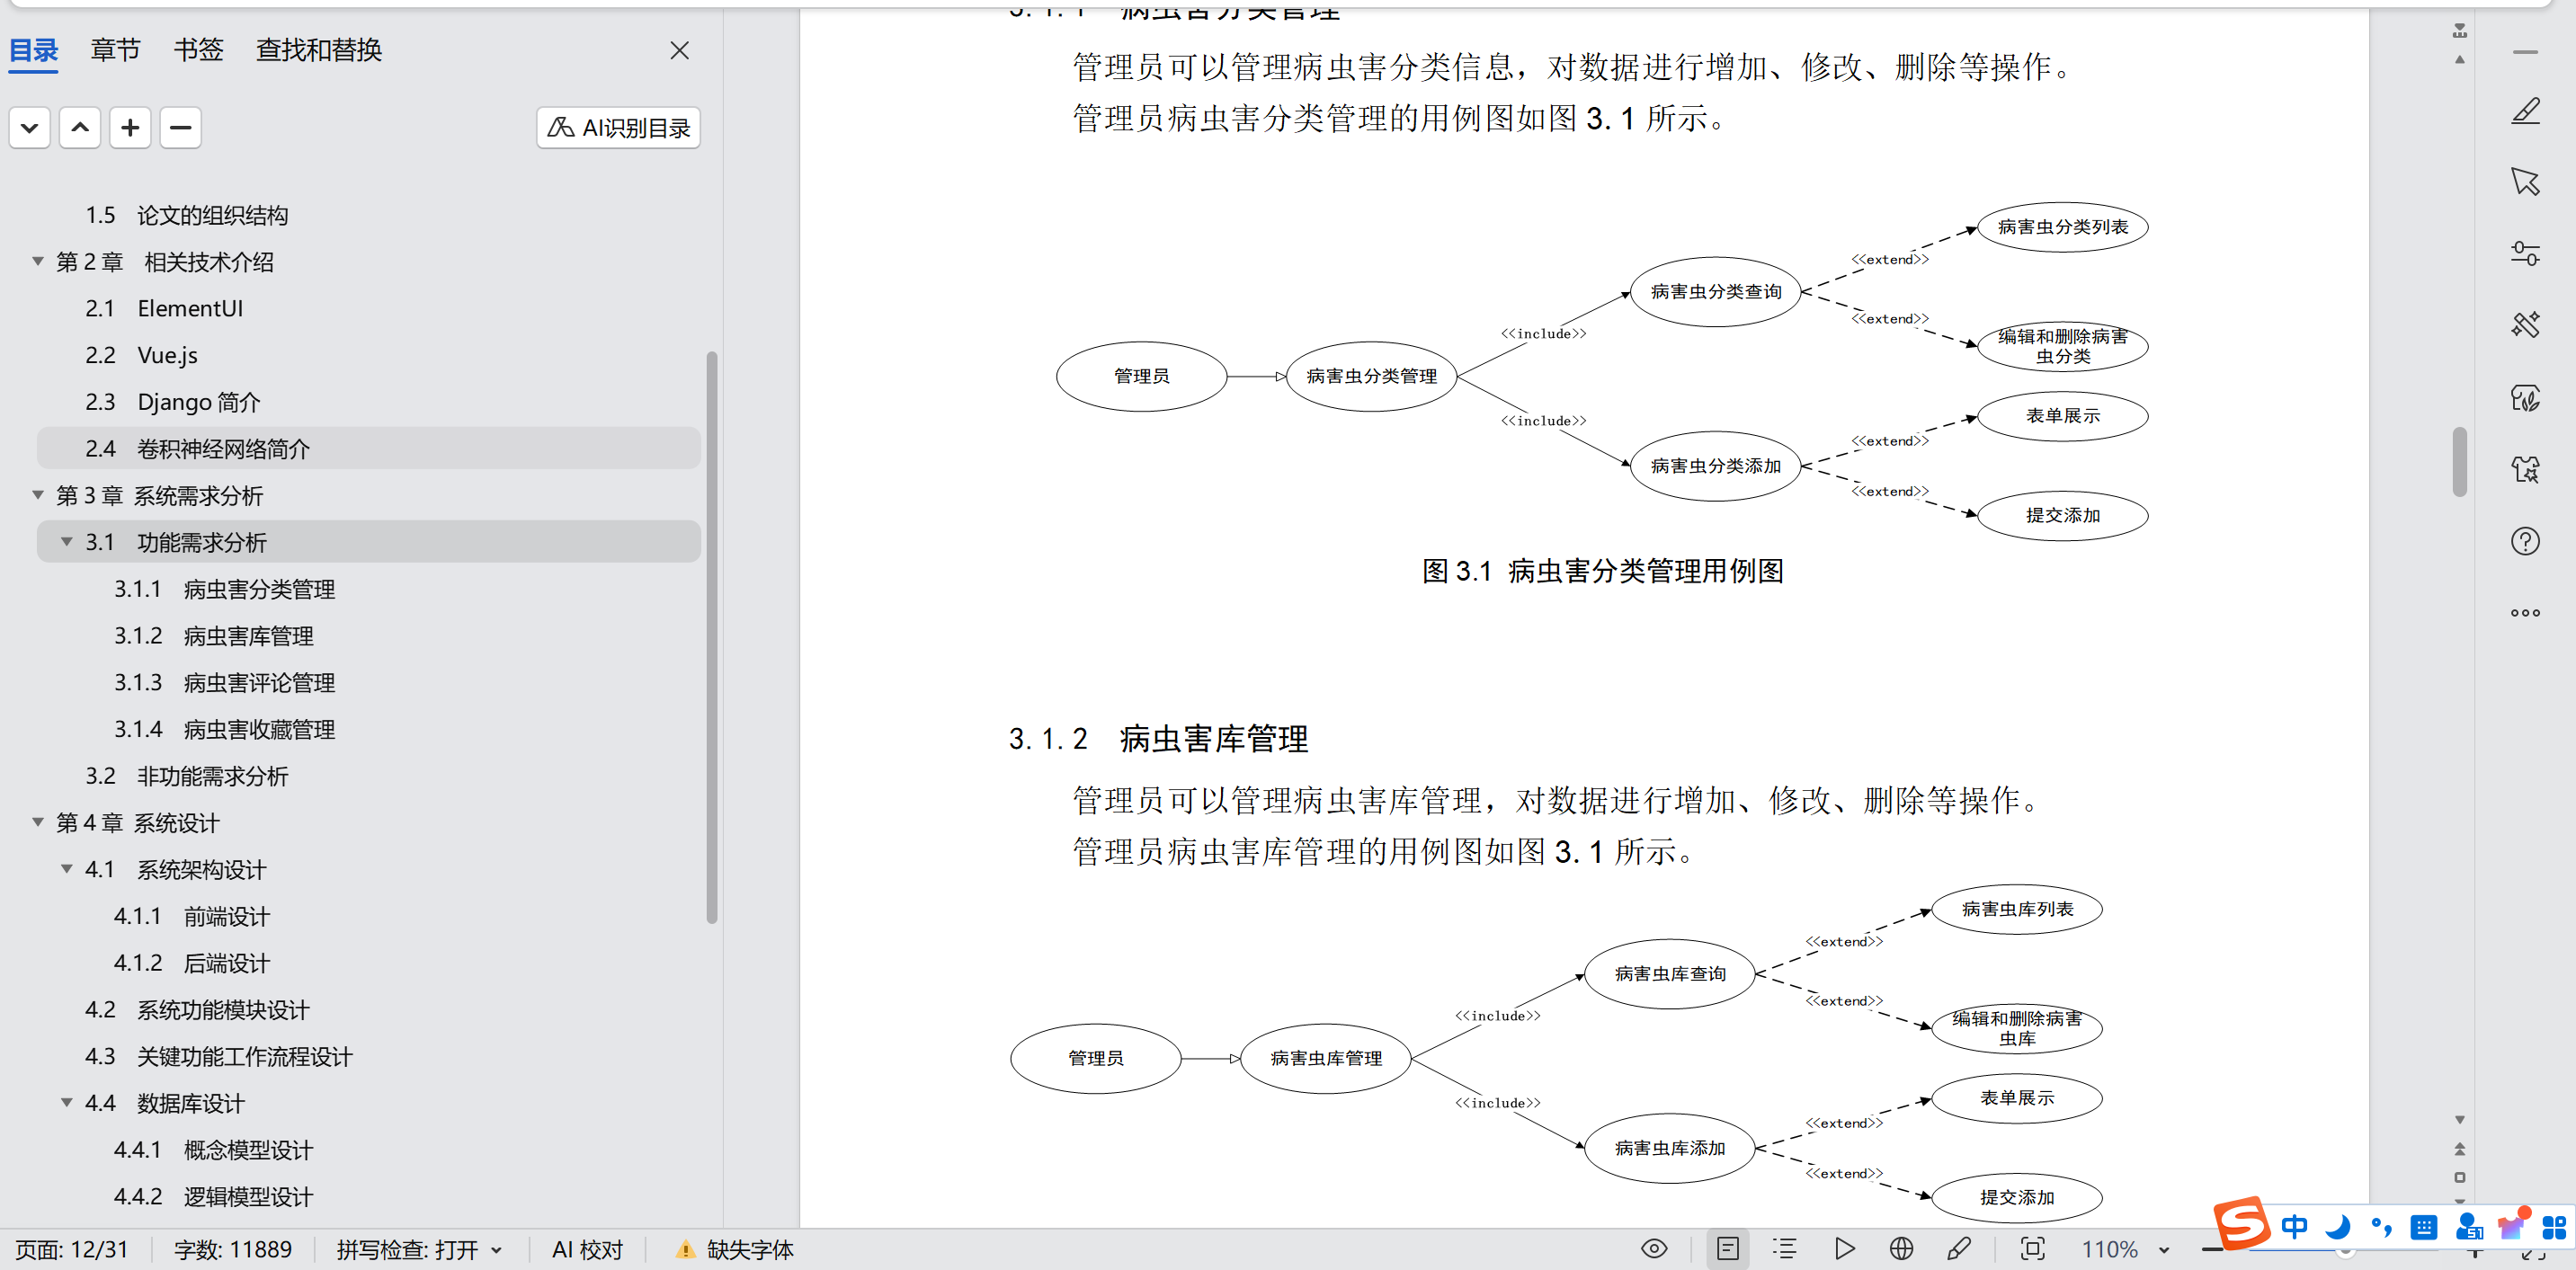2576x1270 pixels.
Task: Click the plus button in outline toolbar
Action: [130, 128]
